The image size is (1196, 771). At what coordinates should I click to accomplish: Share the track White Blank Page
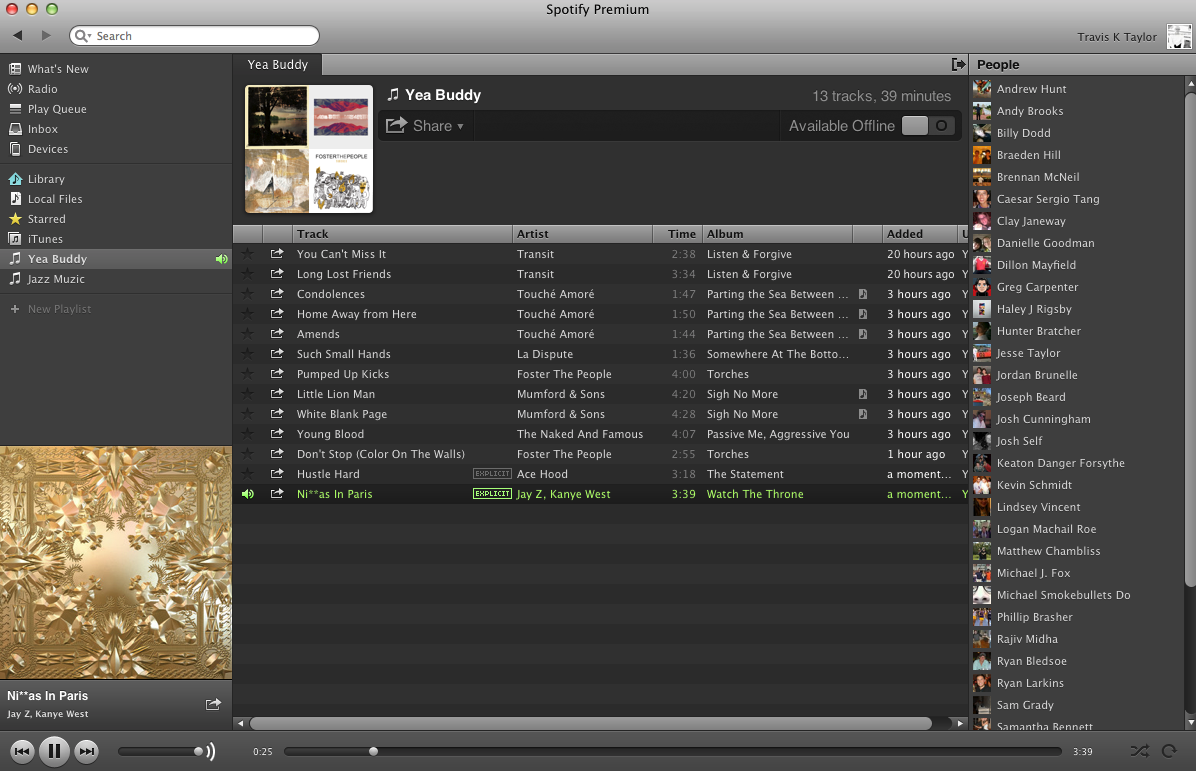[x=277, y=413]
